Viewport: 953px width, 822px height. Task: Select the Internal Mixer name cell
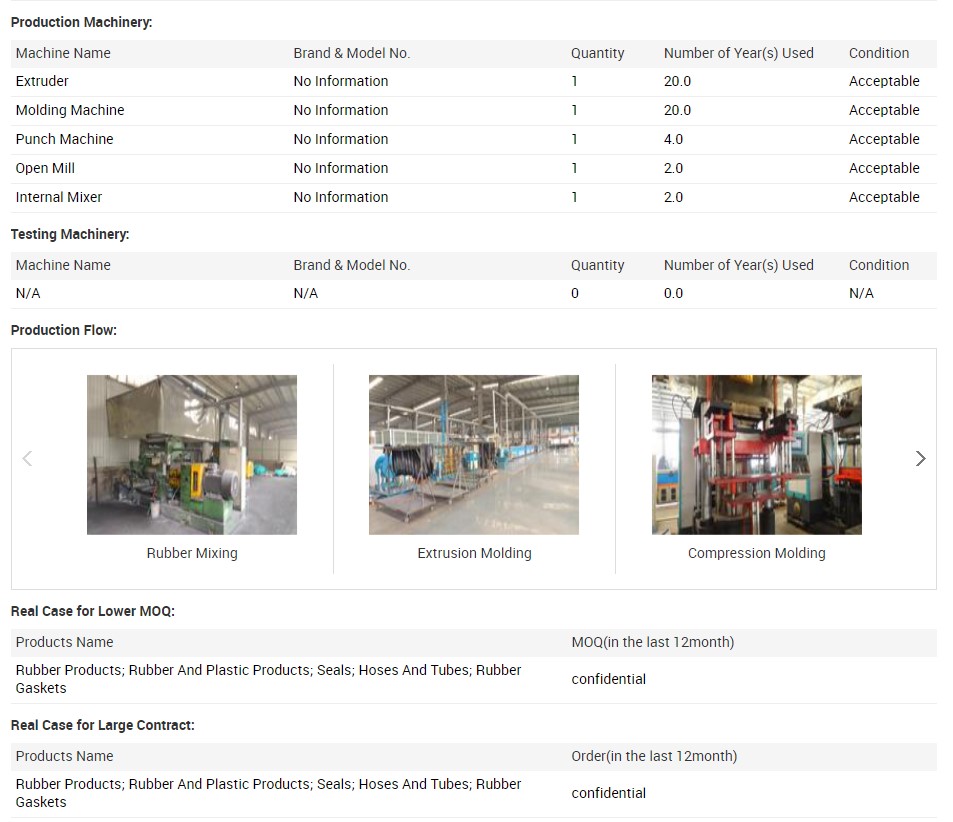59,197
